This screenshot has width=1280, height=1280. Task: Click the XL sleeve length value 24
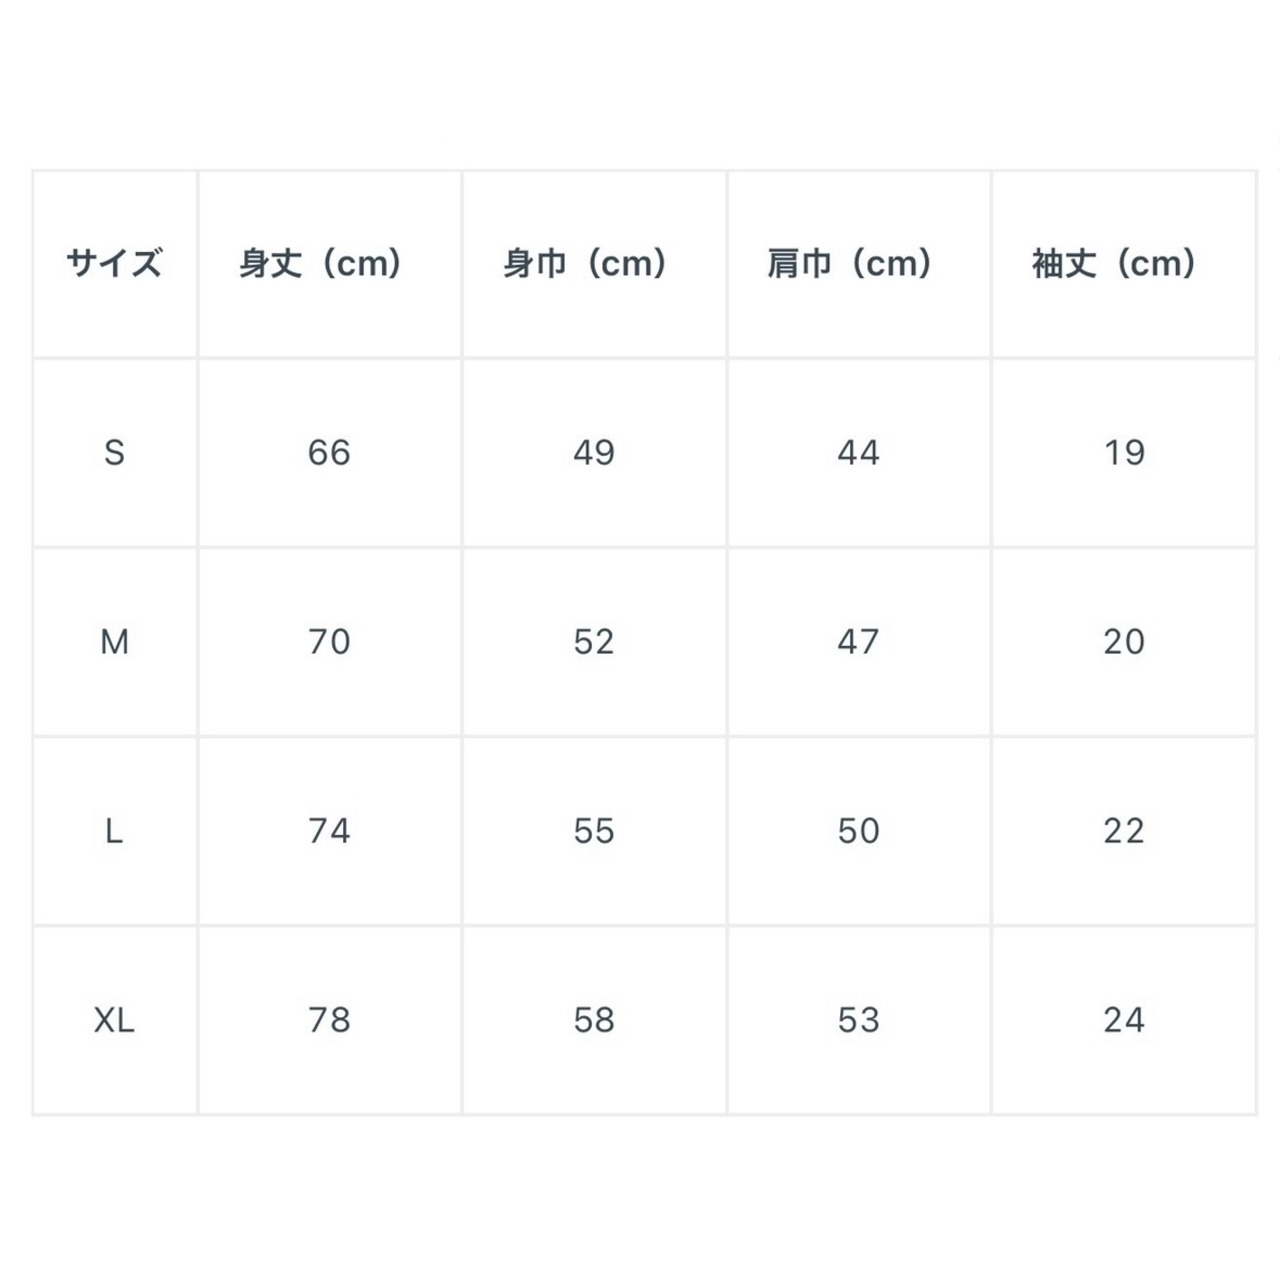(x=1124, y=1020)
